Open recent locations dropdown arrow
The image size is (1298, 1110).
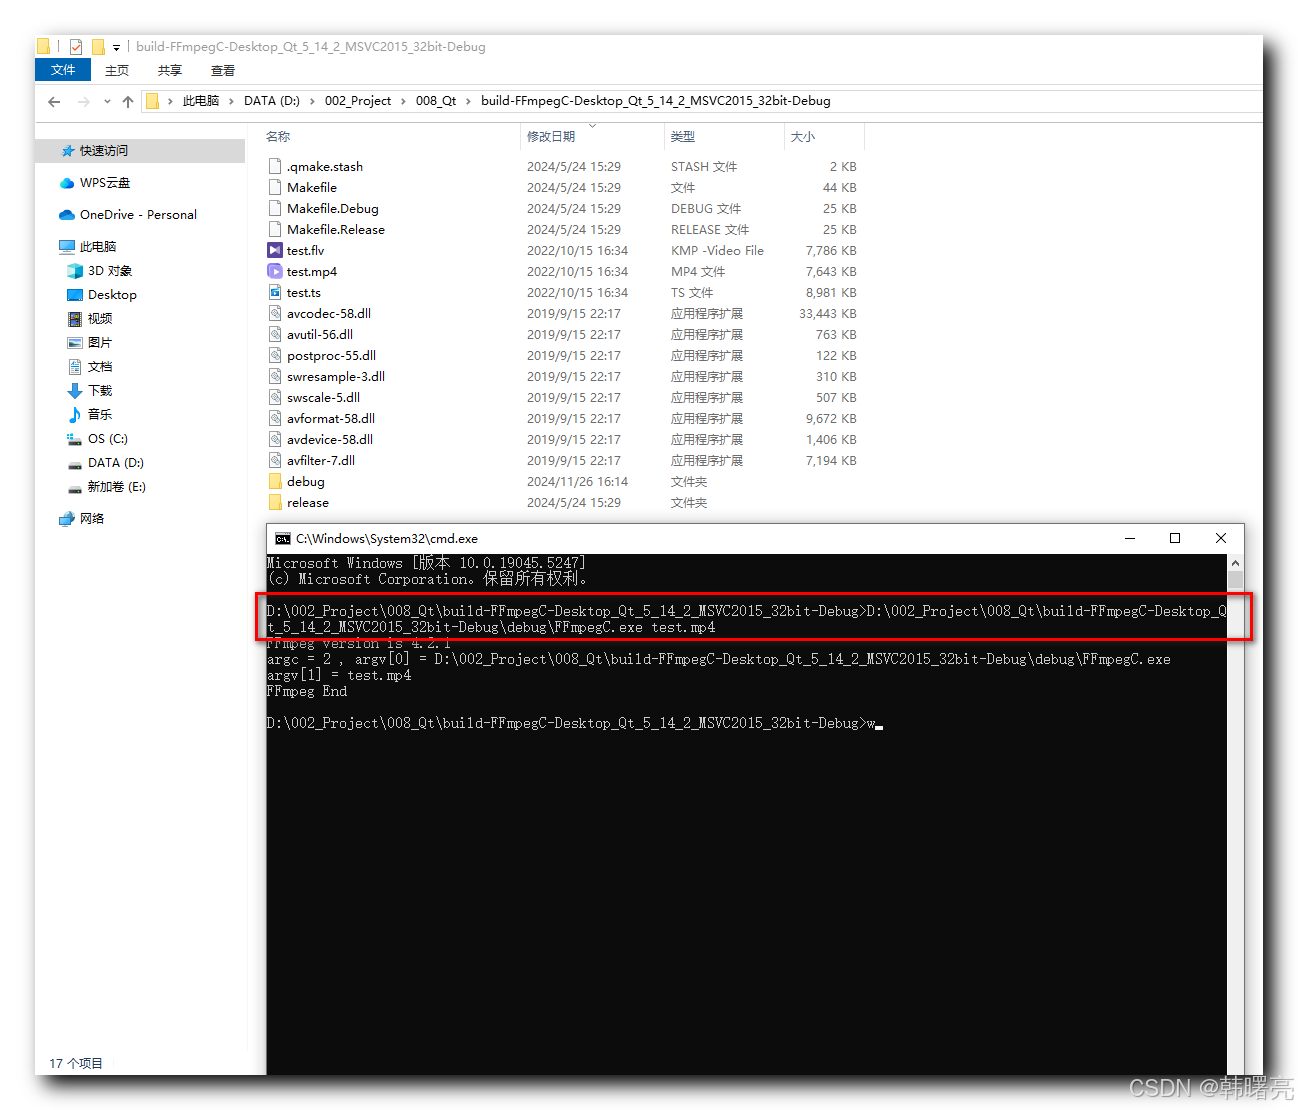(x=107, y=101)
